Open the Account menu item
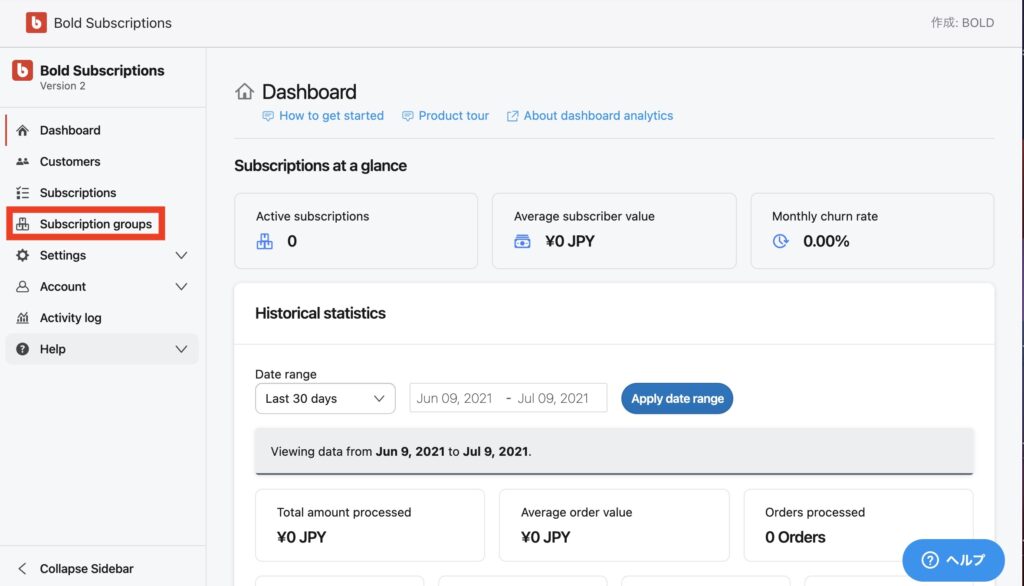The height and width of the screenshot is (586, 1024). [63, 287]
